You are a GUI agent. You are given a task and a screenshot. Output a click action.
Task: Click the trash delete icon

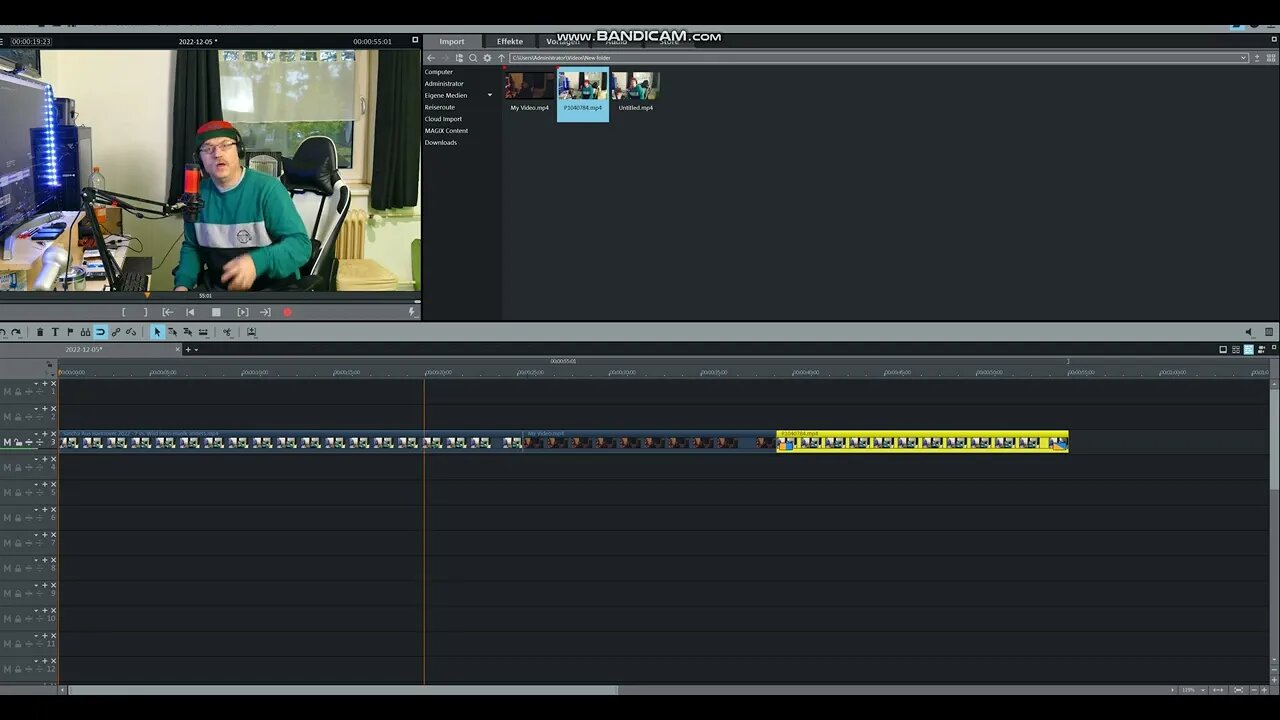pyautogui.click(x=40, y=332)
